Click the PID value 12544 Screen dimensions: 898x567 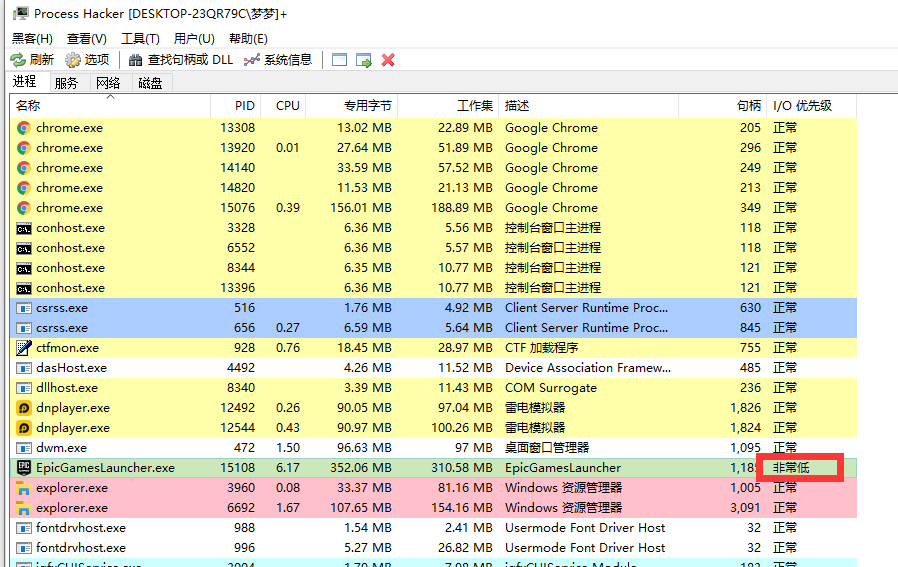tap(238, 428)
